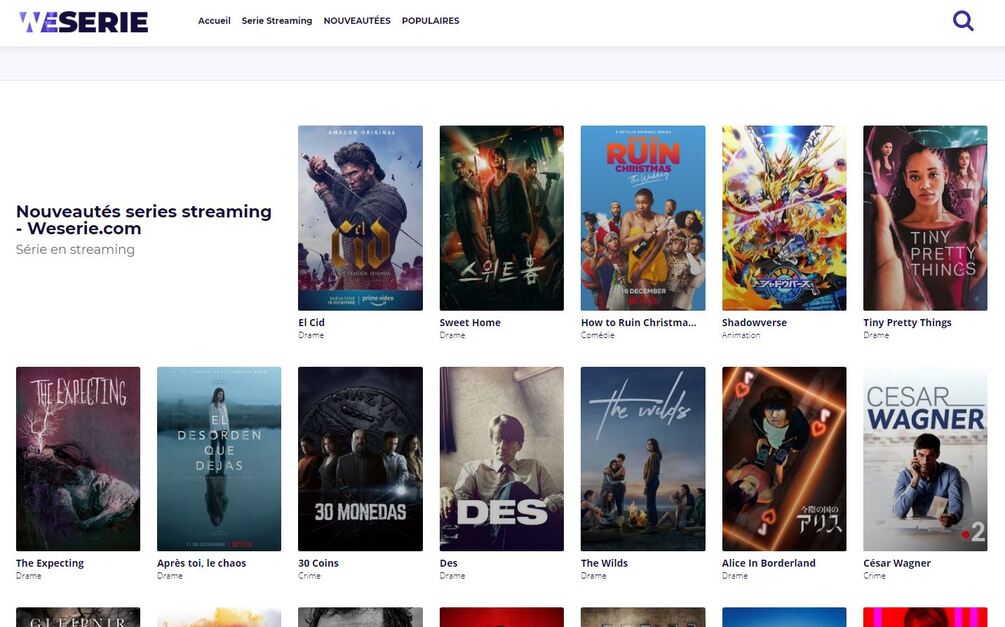Open the Sweet Home poster
This screenshot has width=1005, height=627.
(x=502, y=218)
